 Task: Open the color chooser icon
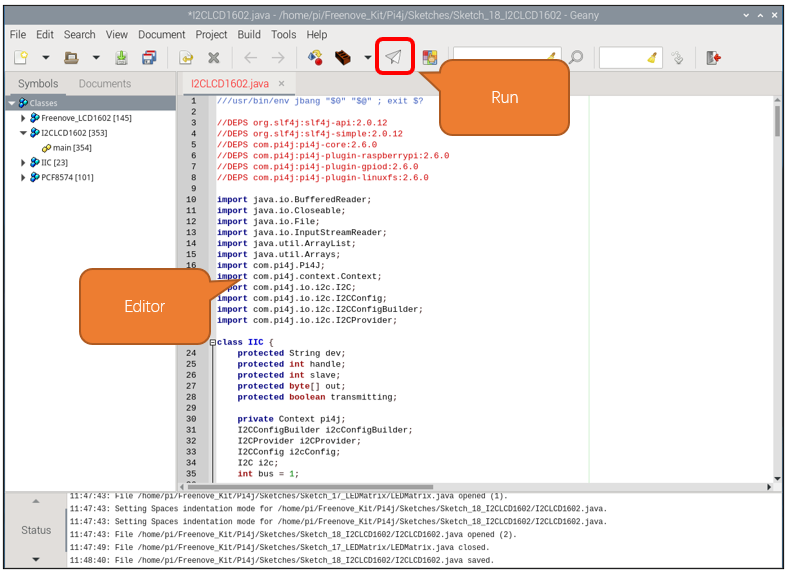(430, 57)
